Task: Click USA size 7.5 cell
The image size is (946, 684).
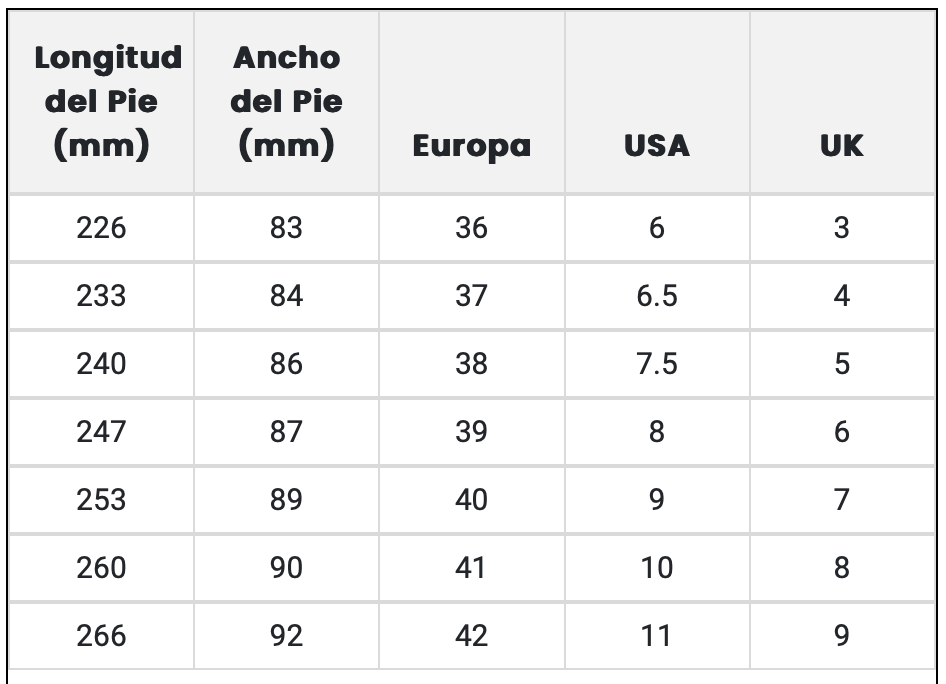Action: coord(656,364)
